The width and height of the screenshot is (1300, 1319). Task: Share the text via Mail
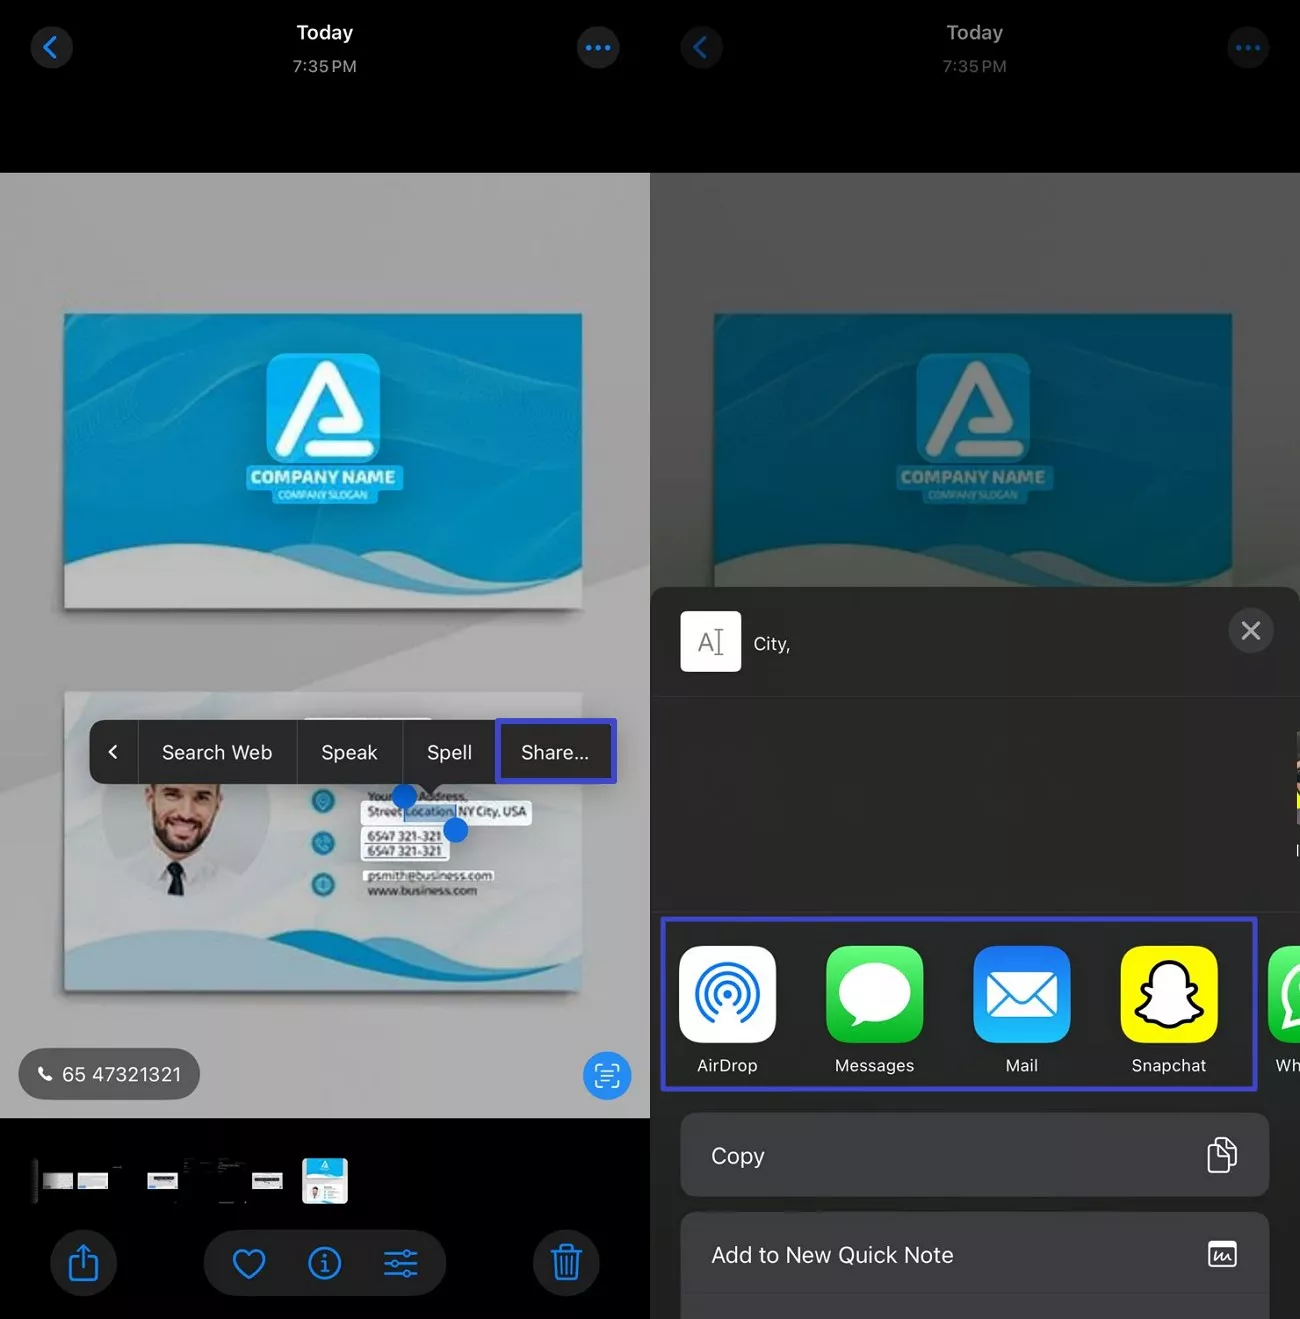tap(1021, 995)
